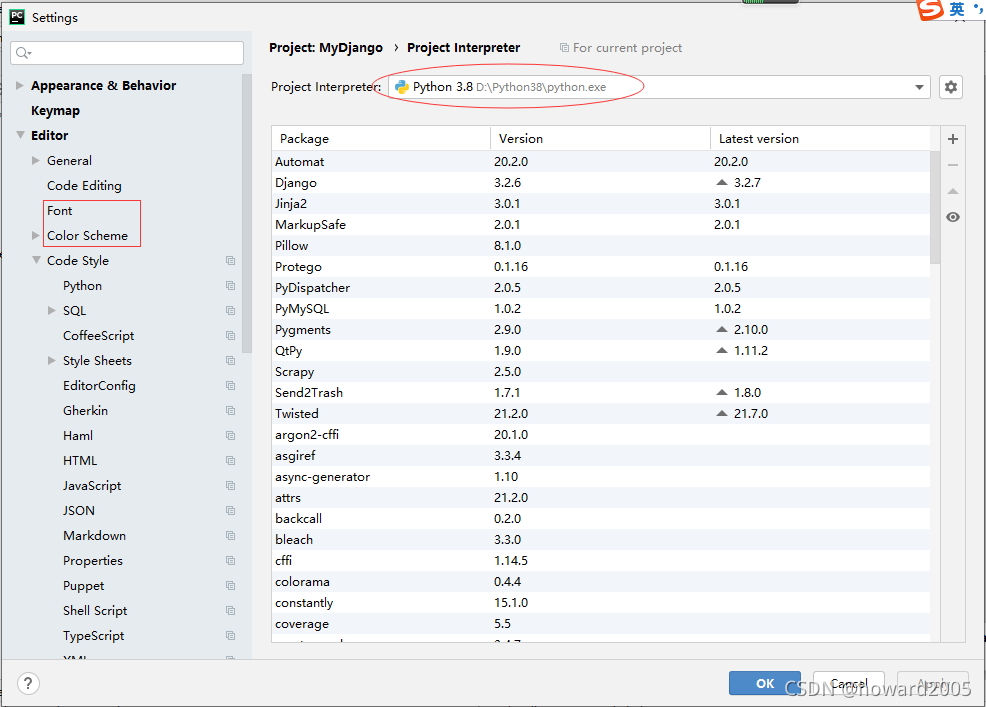Select the colorama package row
986x707 pixels.
click(x=601, y=582)
